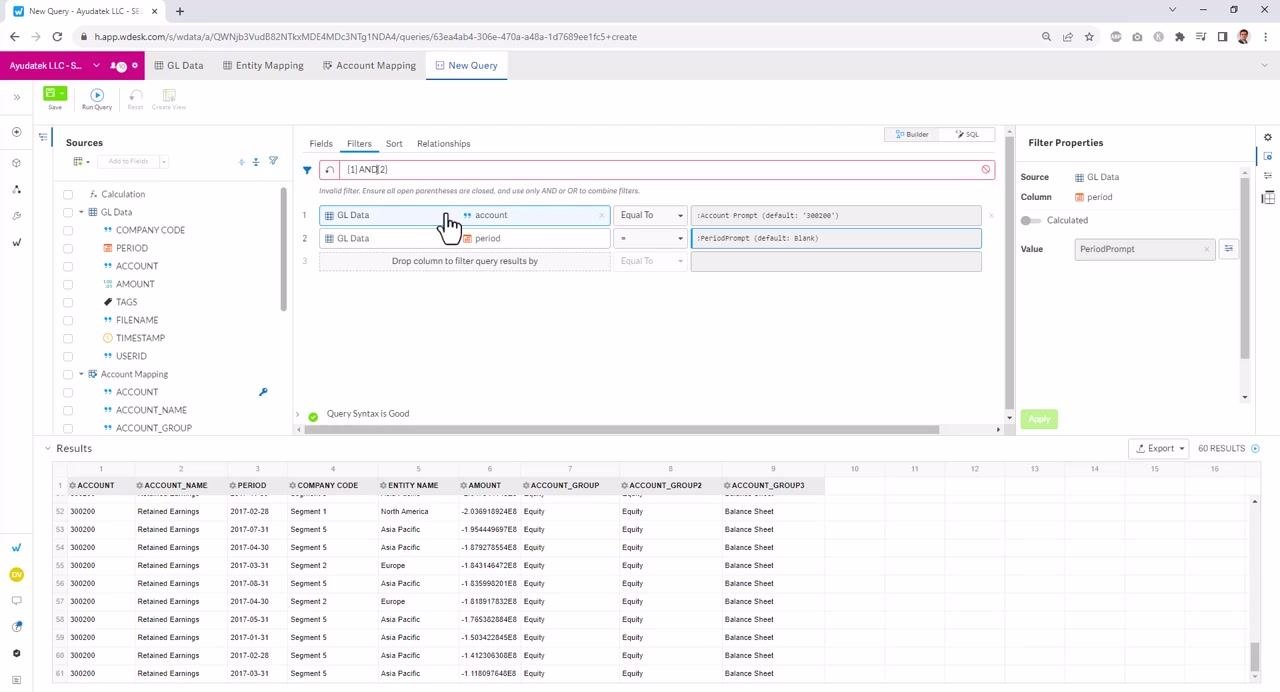Delete filter row 1 with outer X
Image resolution: width=1280 pixels, height=692 pixels.
click(x=991, y=215)
